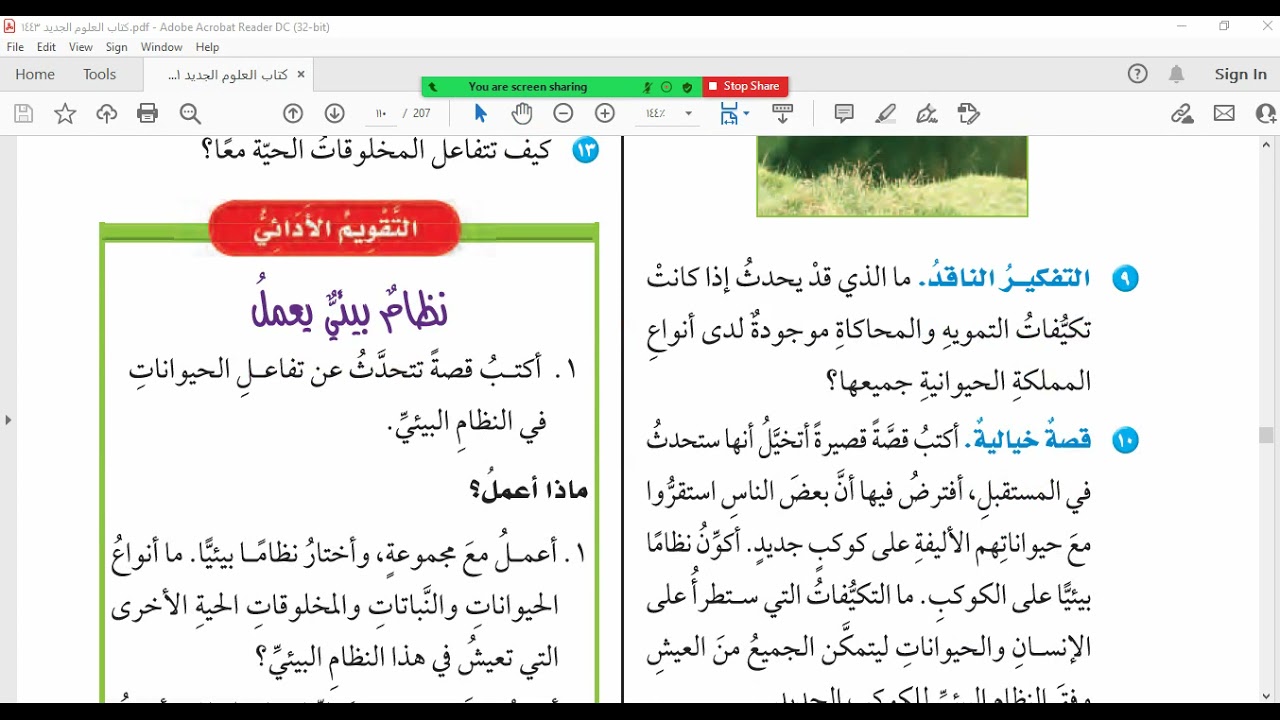
Task: Click the fit page icon
Action: (729, 114)
